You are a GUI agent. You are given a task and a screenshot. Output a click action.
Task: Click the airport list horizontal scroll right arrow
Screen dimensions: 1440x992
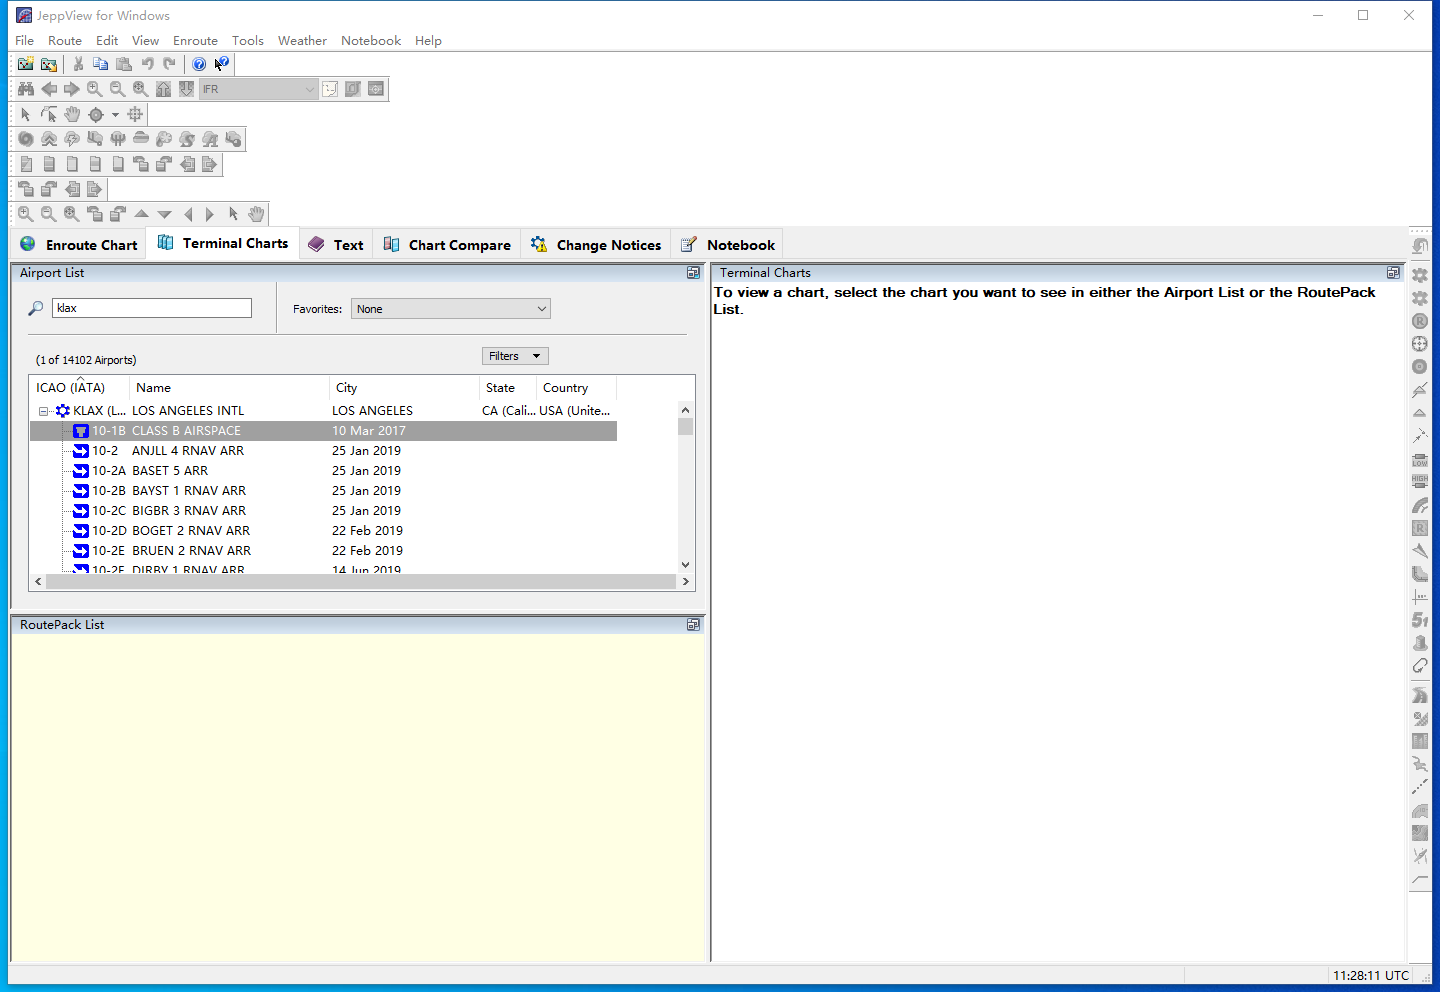[685, 581]
